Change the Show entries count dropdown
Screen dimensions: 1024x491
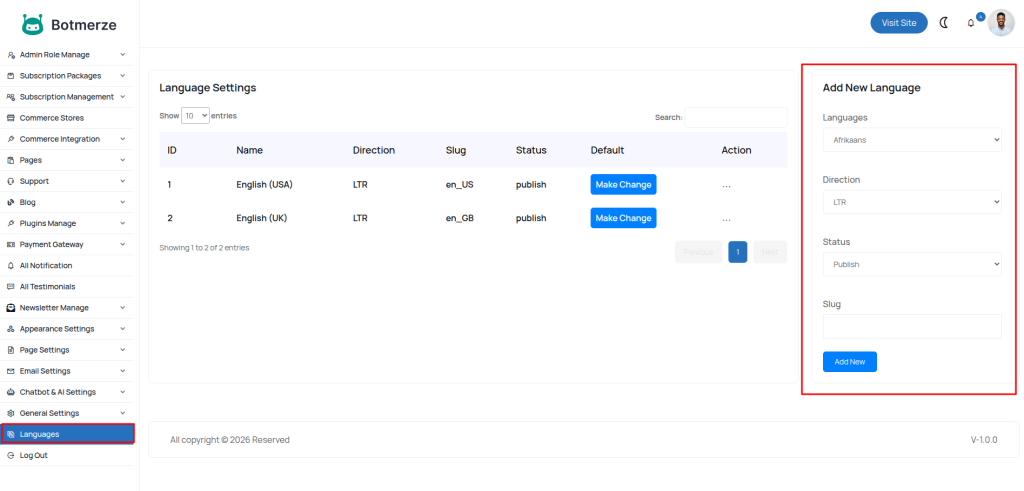click(195, 116)
